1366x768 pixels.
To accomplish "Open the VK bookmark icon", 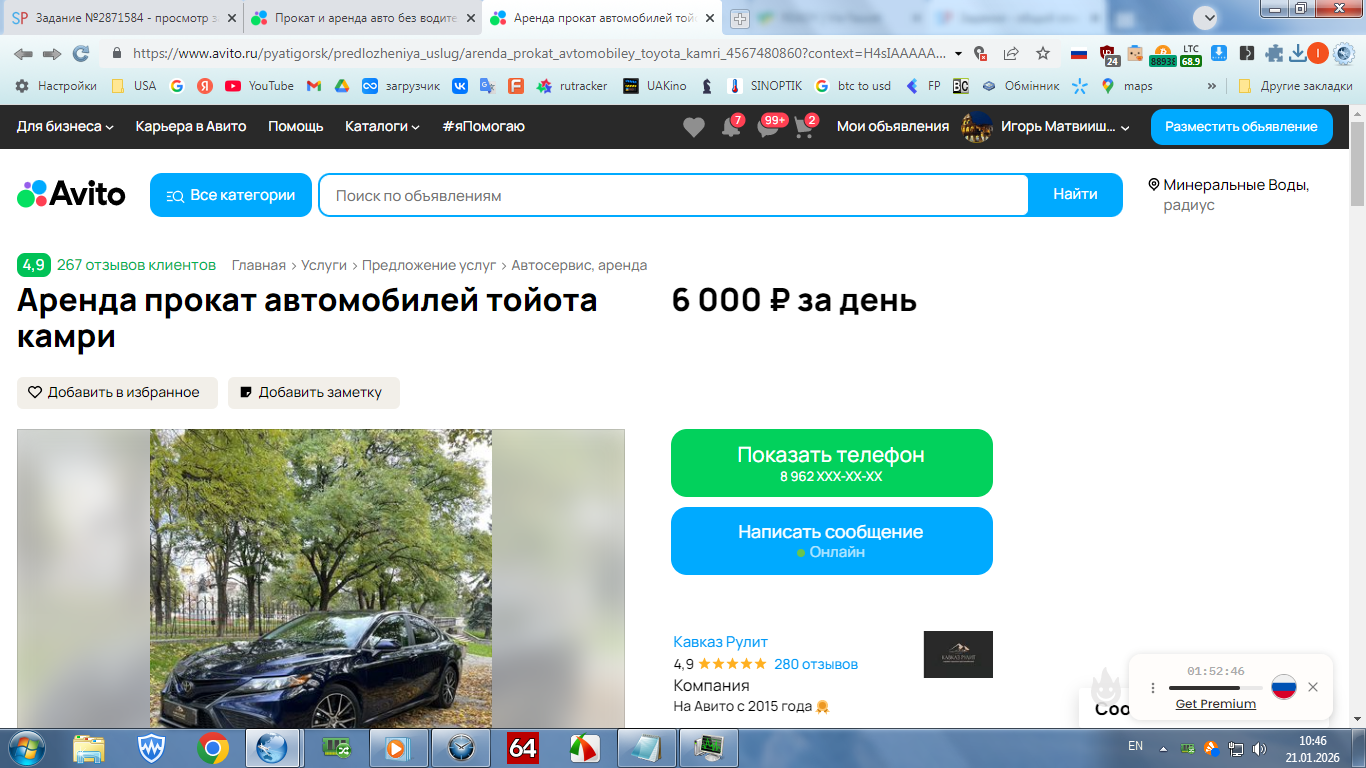I will [x=460, y=86].
